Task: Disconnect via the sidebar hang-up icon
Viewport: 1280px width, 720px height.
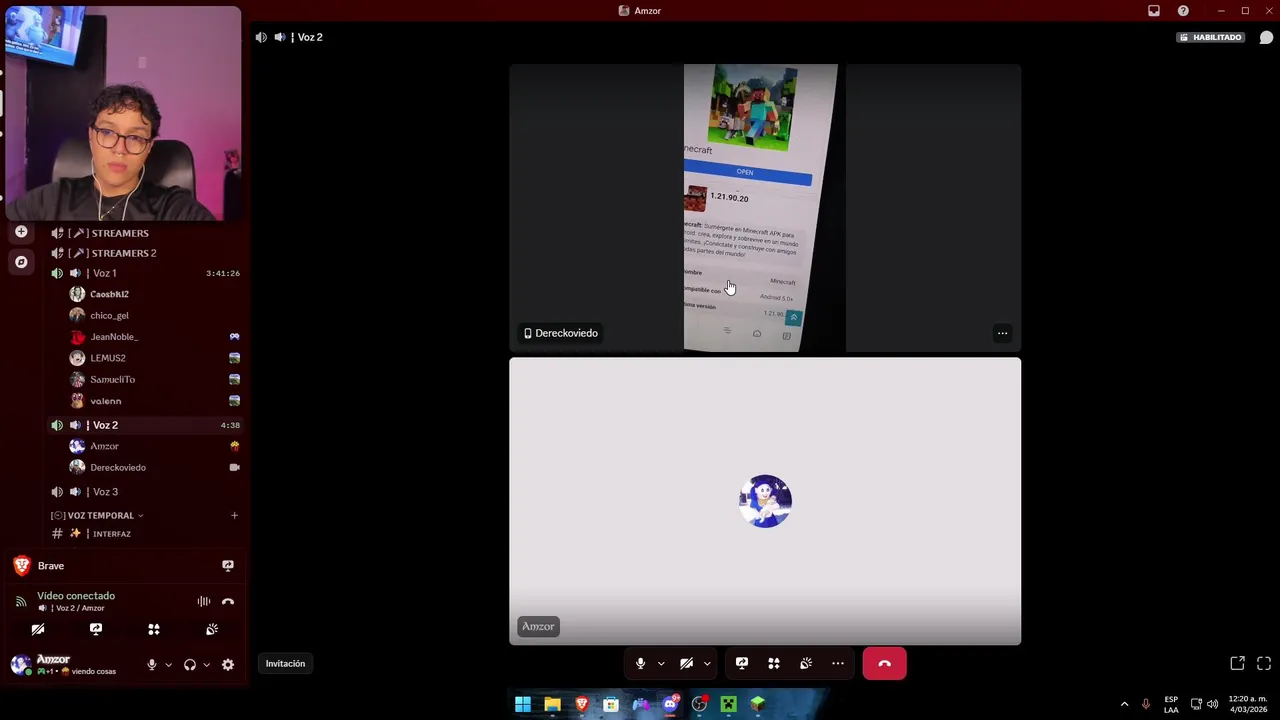Action: tap(228, 601)
